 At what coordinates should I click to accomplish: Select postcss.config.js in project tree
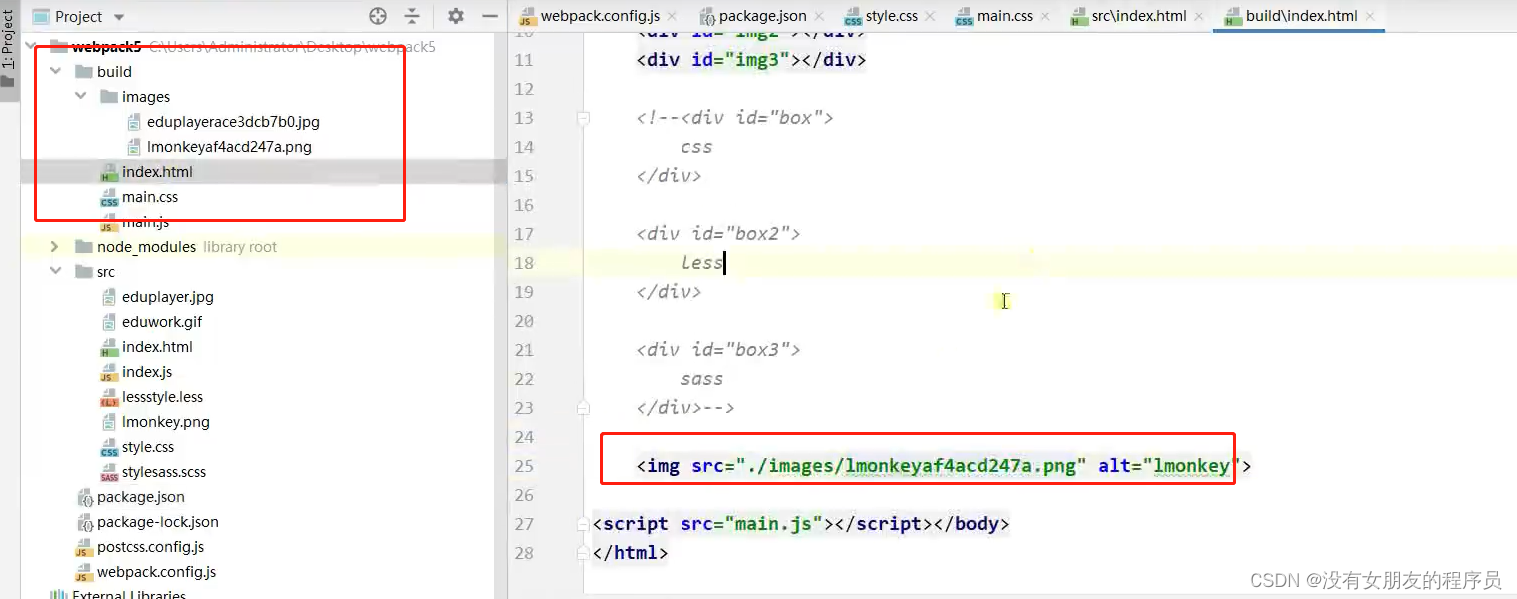pyautogui.click(x=151, y=547)
